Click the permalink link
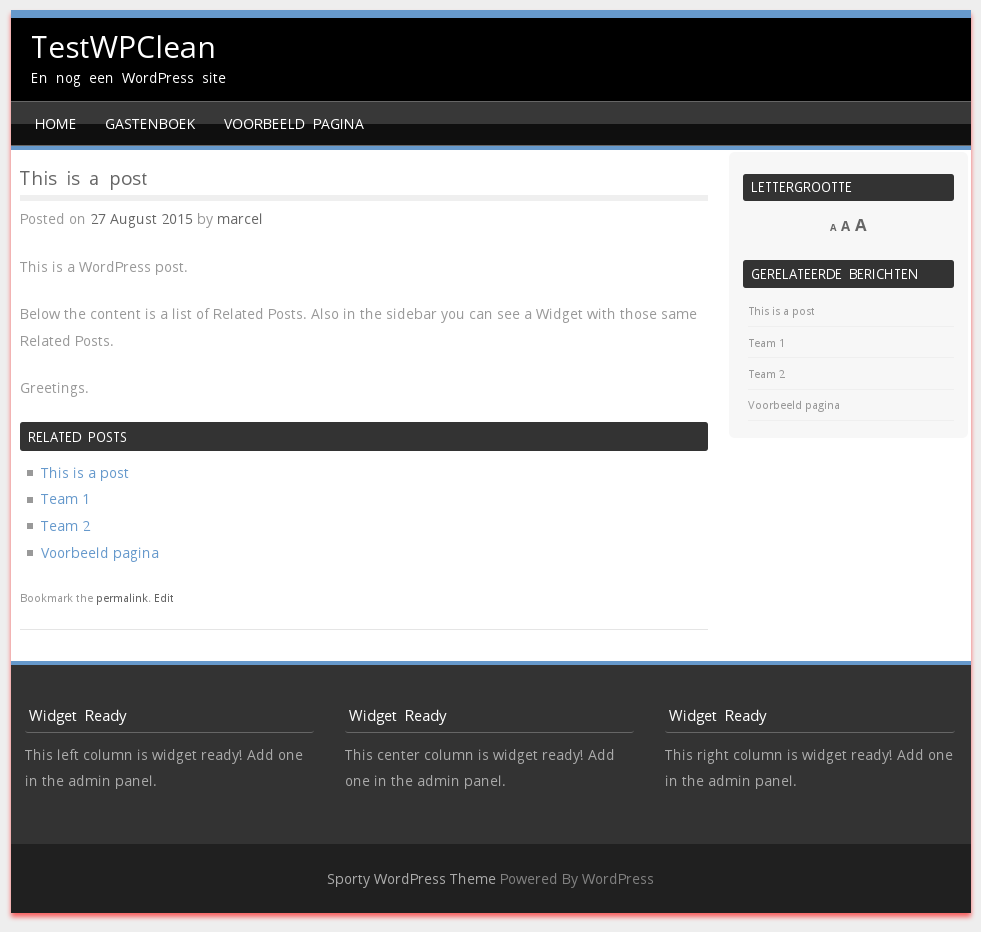 [122, 598]
